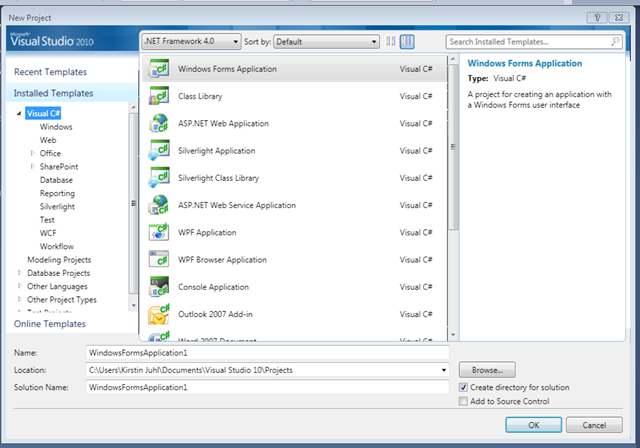Switch to medium icons view
The image size is (640, 448).
point(407,41)
